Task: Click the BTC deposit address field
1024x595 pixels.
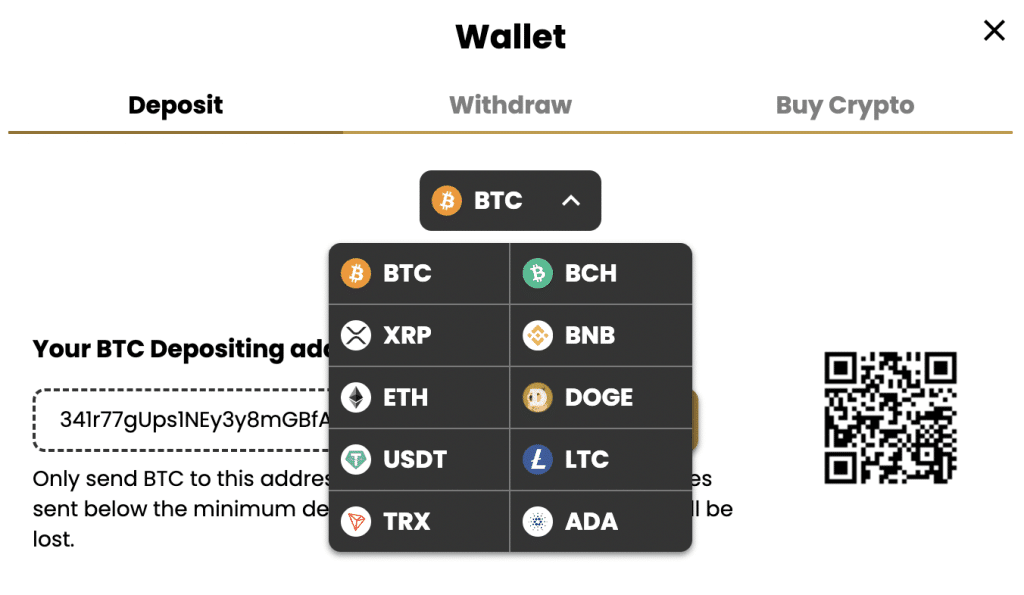Action: [182, 420]
